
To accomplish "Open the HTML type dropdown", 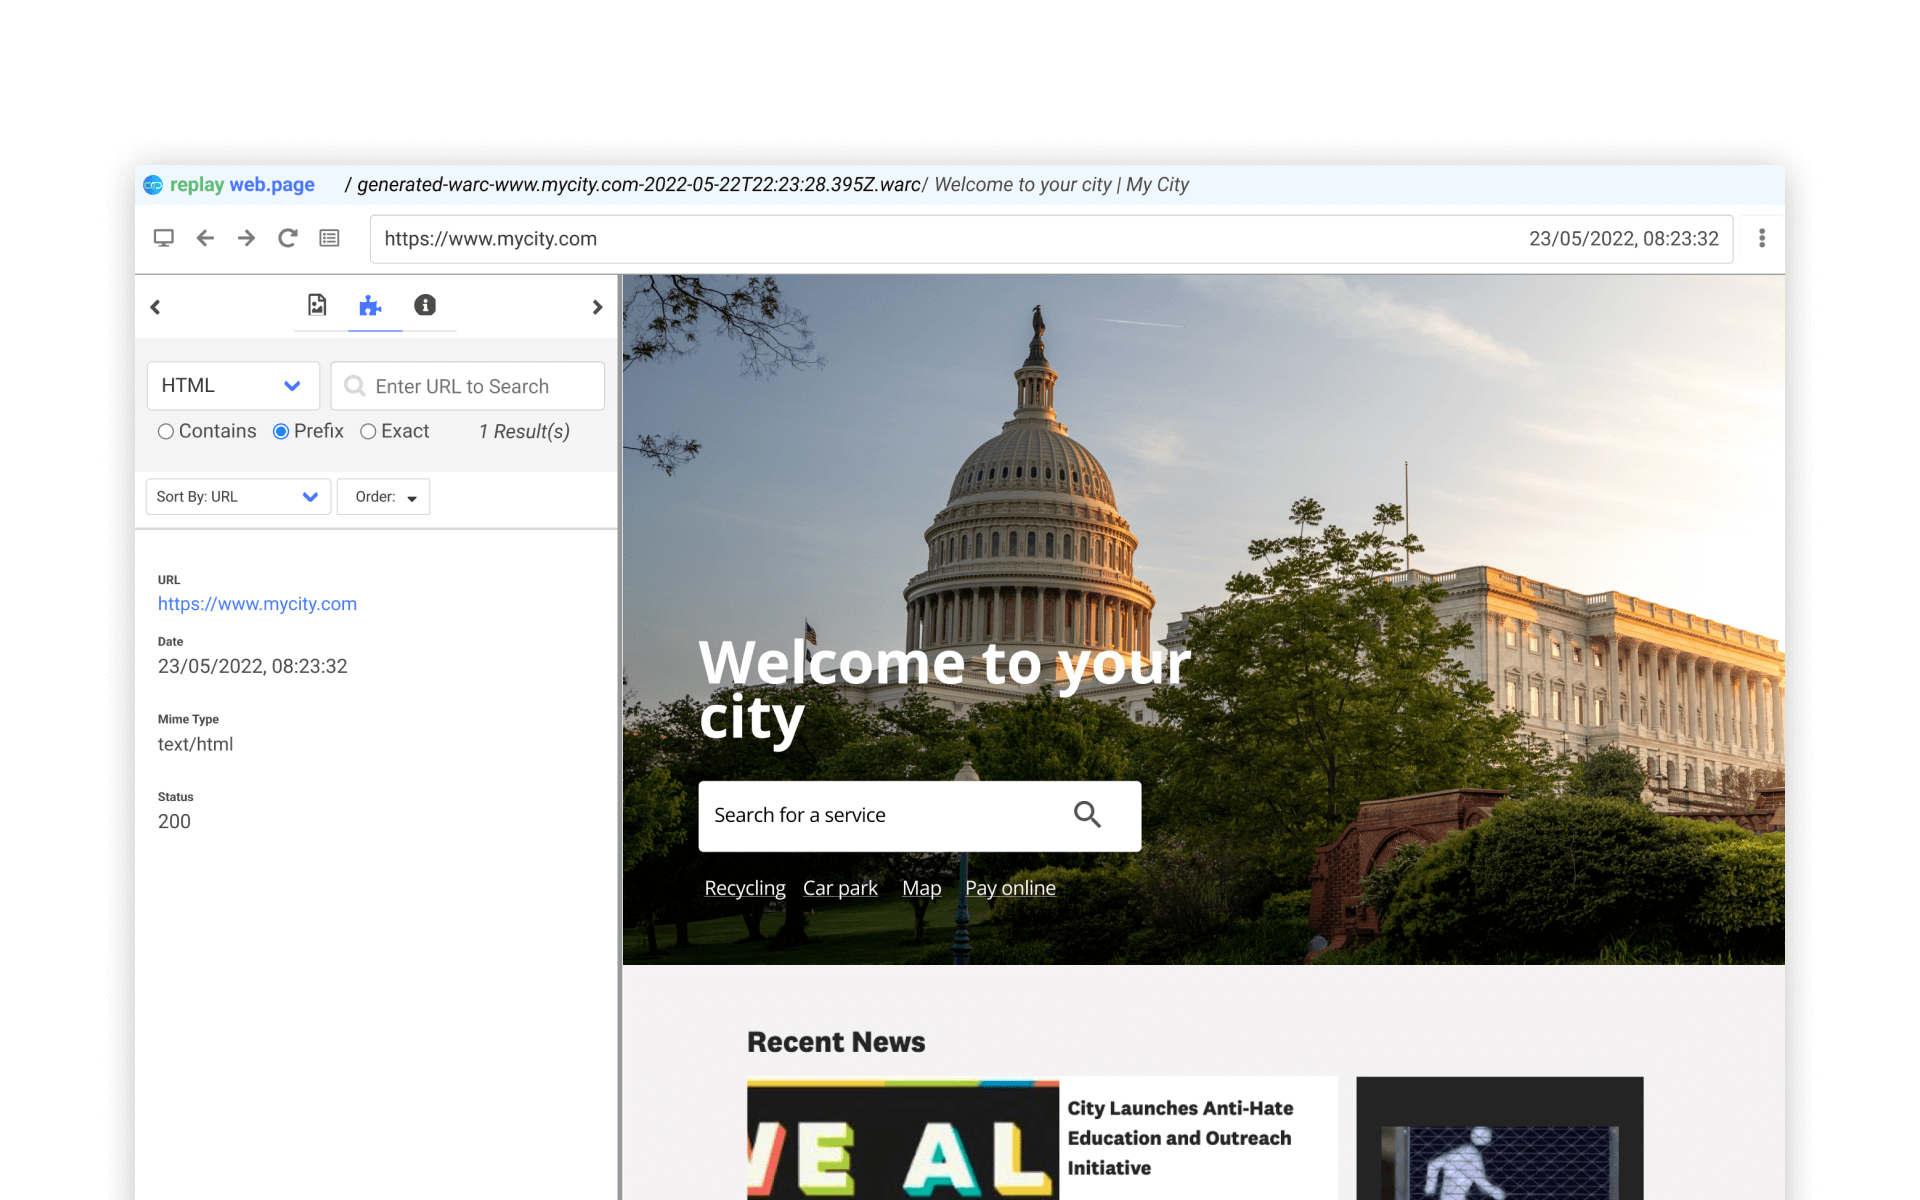I will click(233, 386).
